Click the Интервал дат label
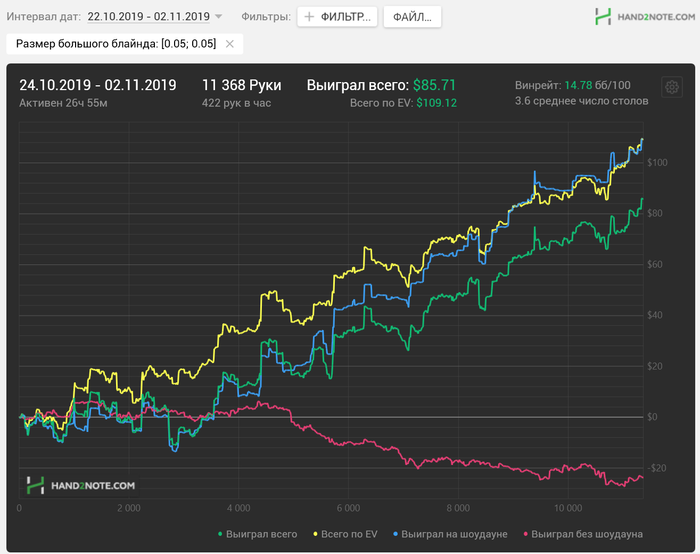The height and width of the screenshot is (554, 700). point(44,17)
